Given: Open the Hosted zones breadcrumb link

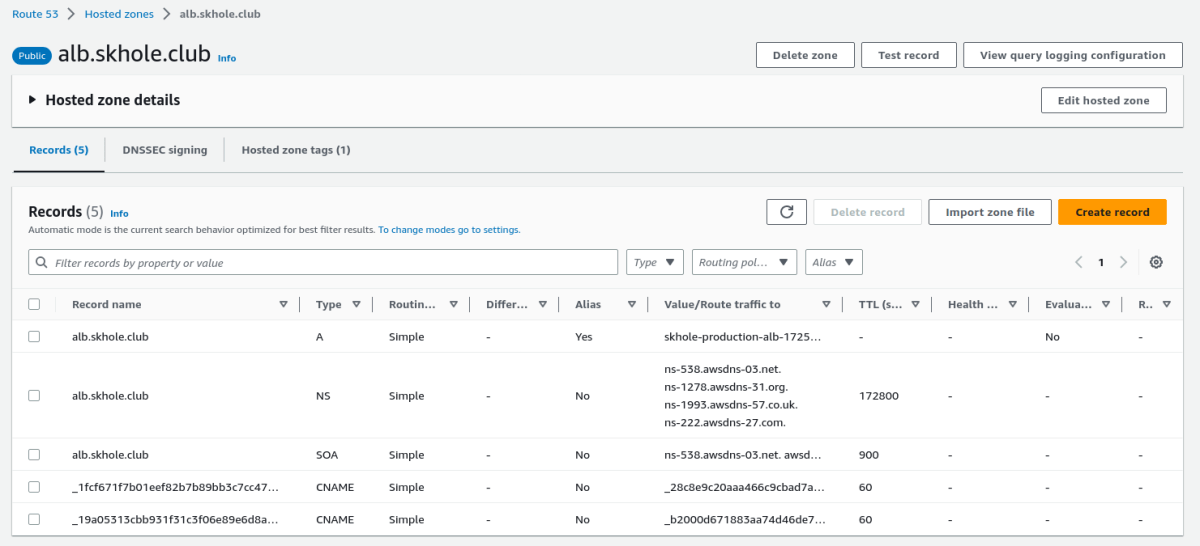Looking at the screenshot, I should click(119, 14).
